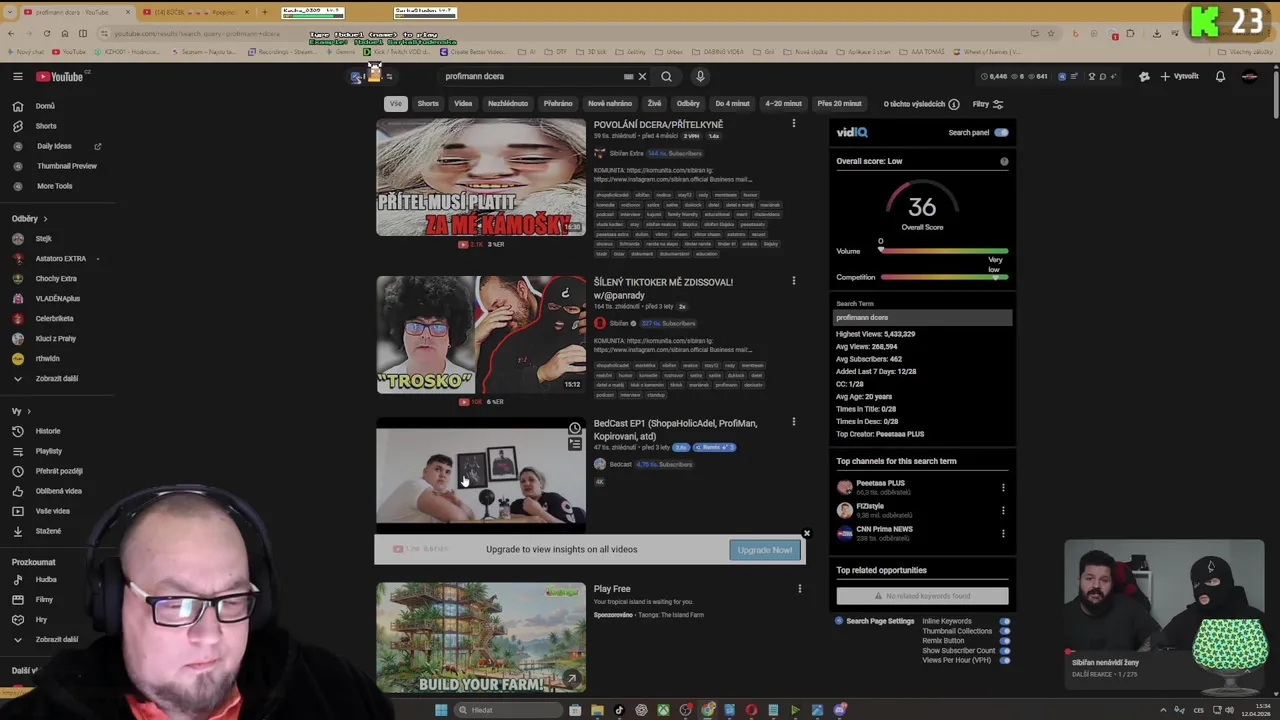Open Oblíbená videa in the sidebar
Viewport: 1280px width, 720px height.
[x=56, y=491]
